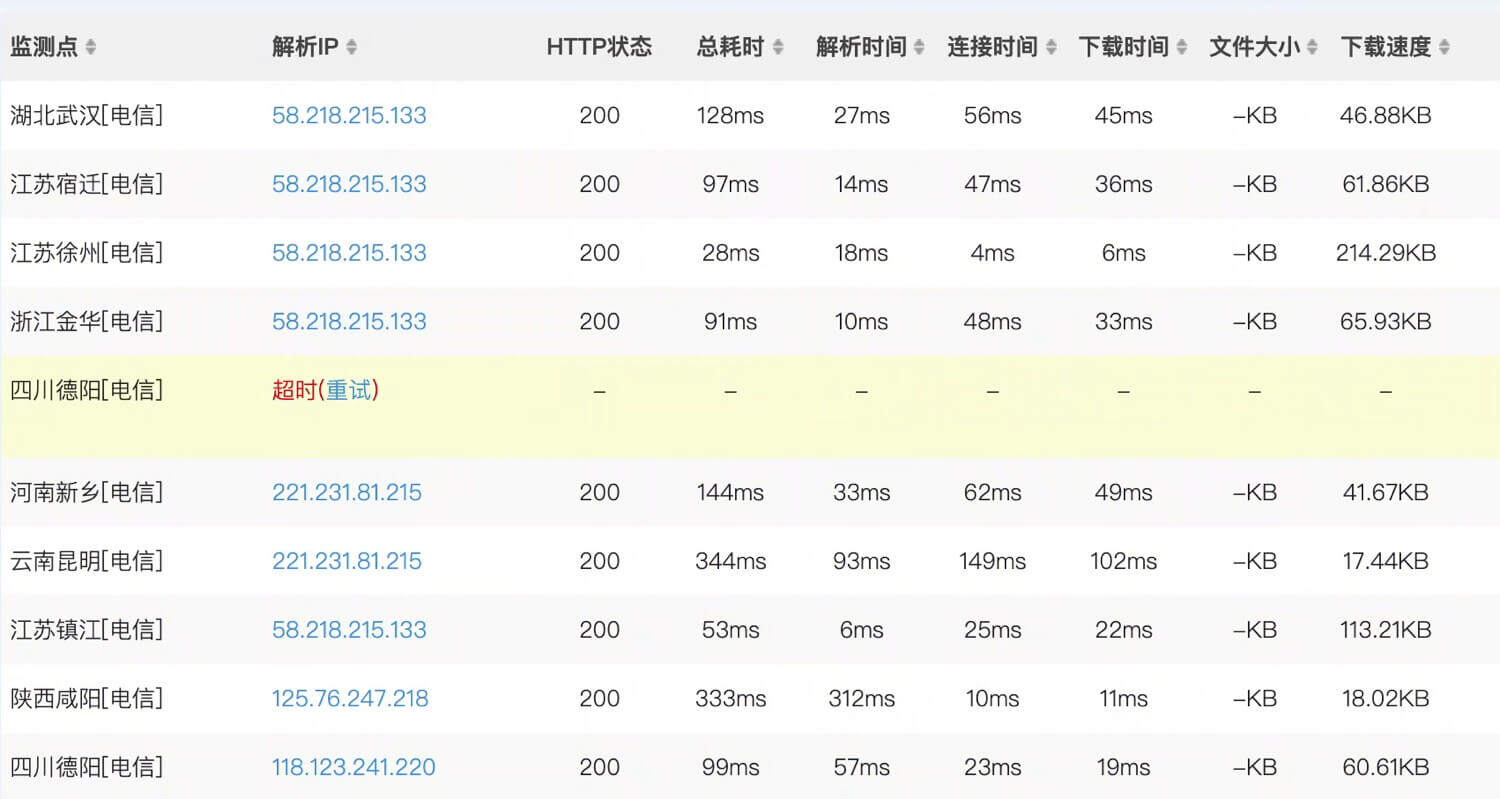Screen dimensions: 1500x799
Task: Click the 下载速度 column sort arrows
Action: [1444, 47]
